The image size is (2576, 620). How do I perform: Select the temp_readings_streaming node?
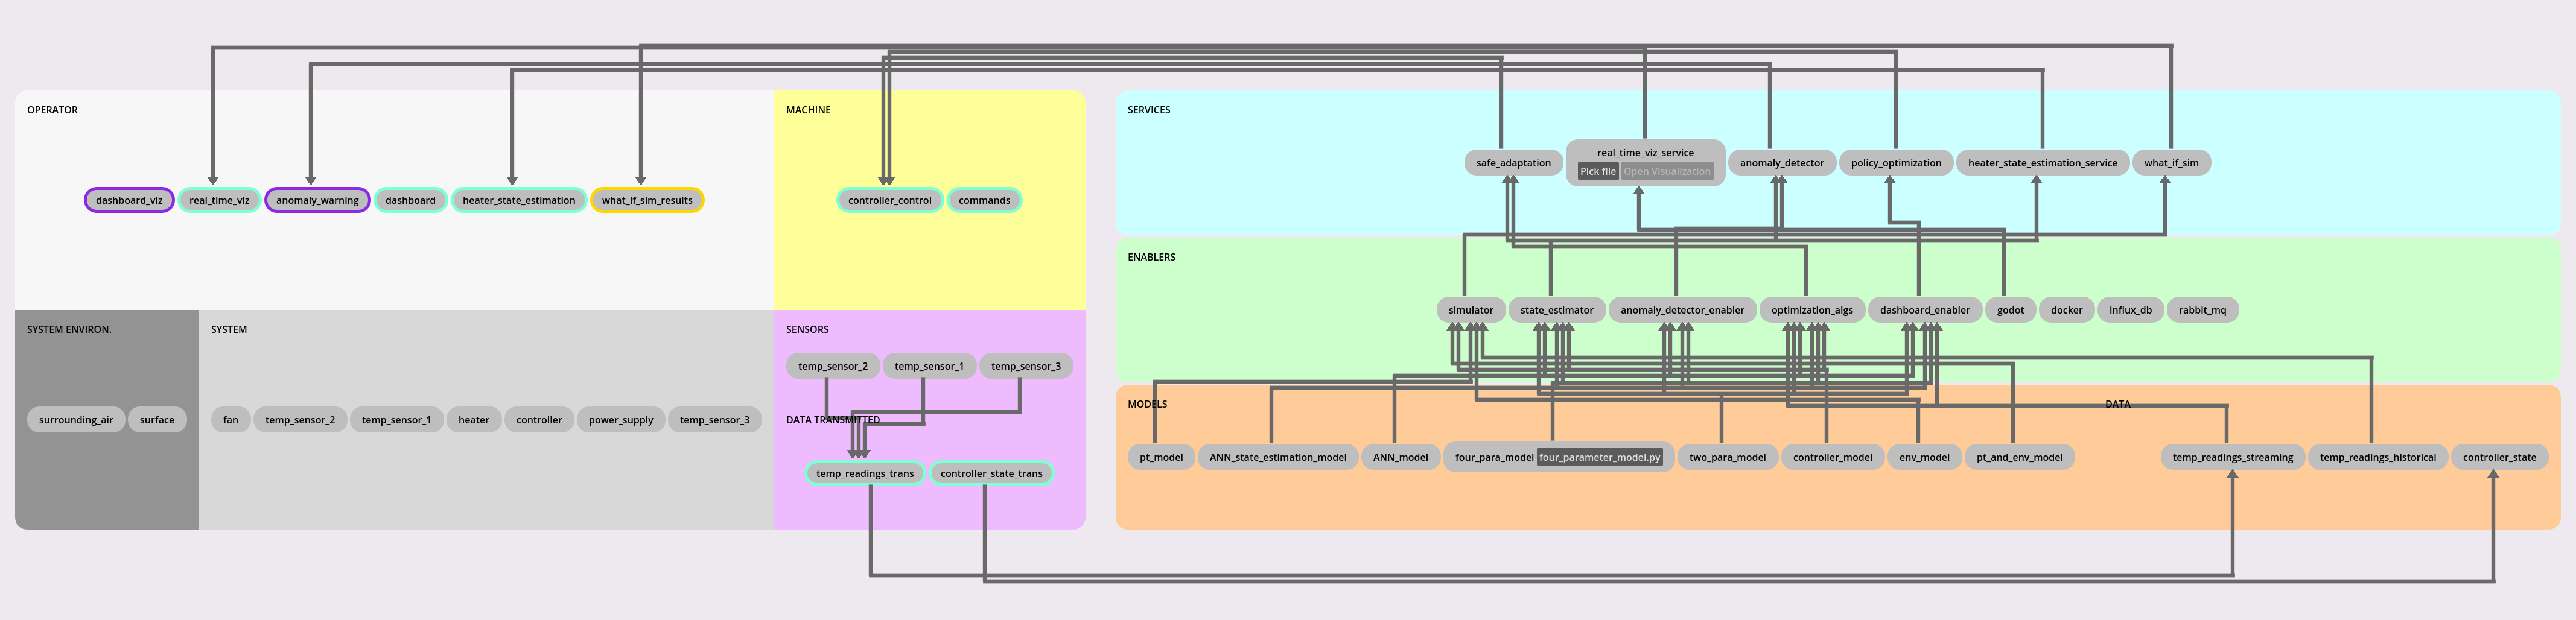[2232, 457]
